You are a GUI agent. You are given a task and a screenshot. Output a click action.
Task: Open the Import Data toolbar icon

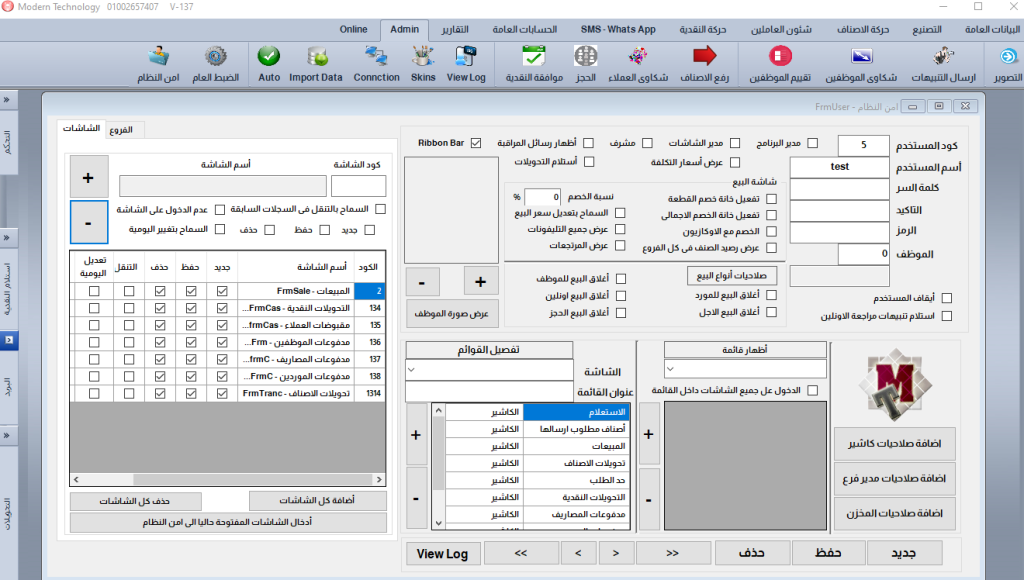pyautogui.click(x=316, y=62)
